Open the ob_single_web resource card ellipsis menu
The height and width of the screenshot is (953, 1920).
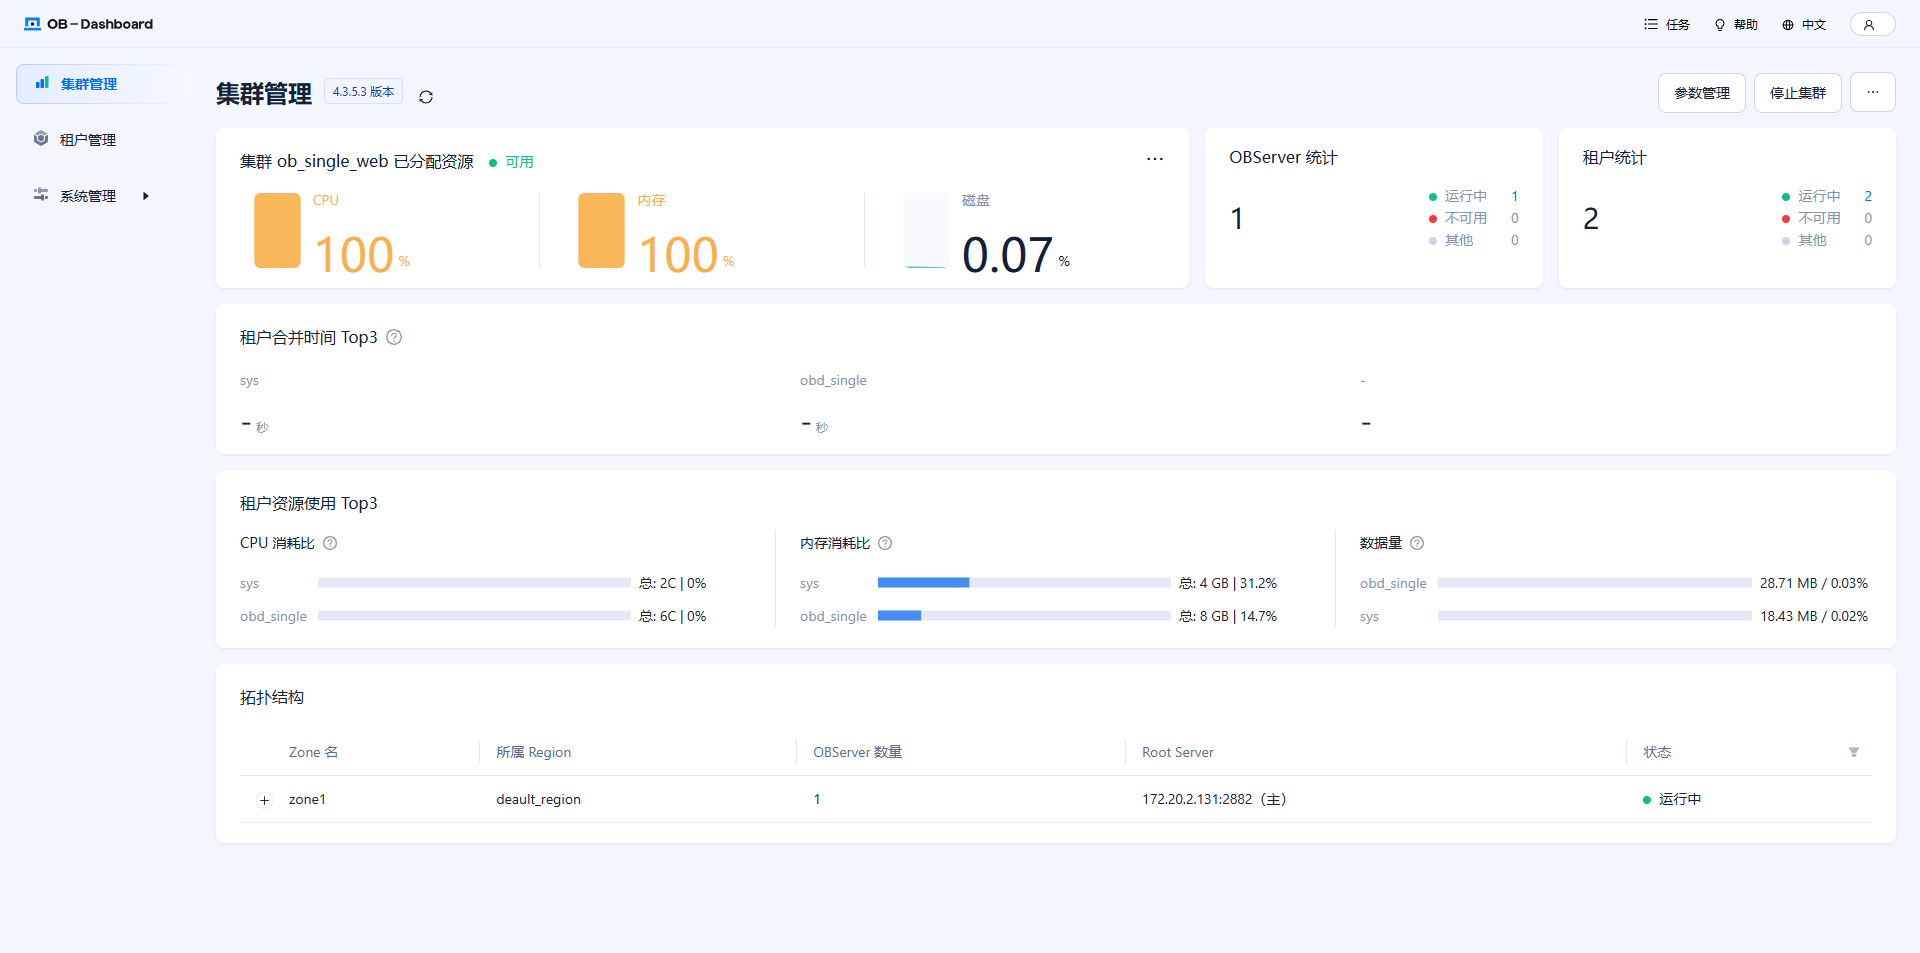click(1155, 159)
